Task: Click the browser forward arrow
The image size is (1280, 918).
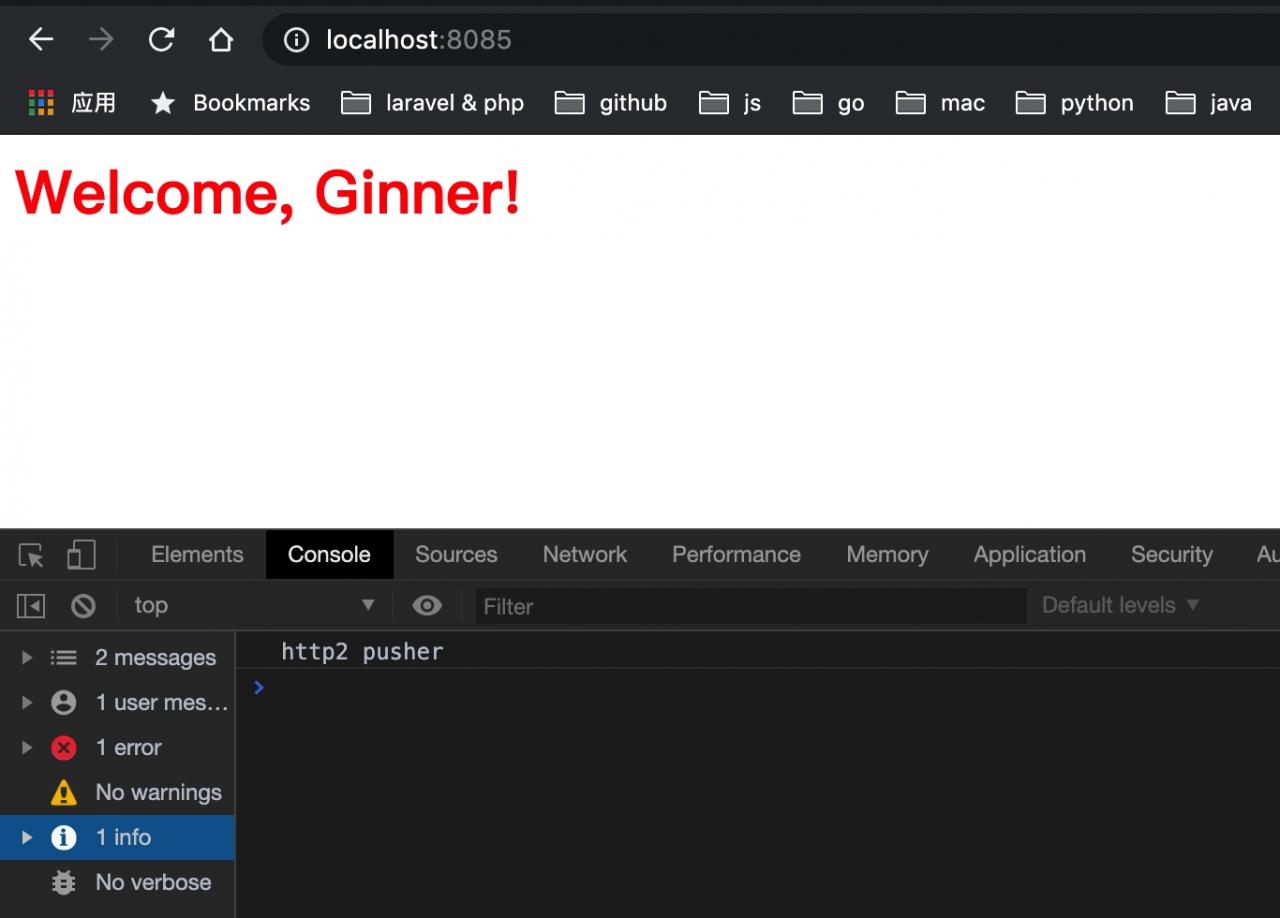Action: [x=101, y=40]
